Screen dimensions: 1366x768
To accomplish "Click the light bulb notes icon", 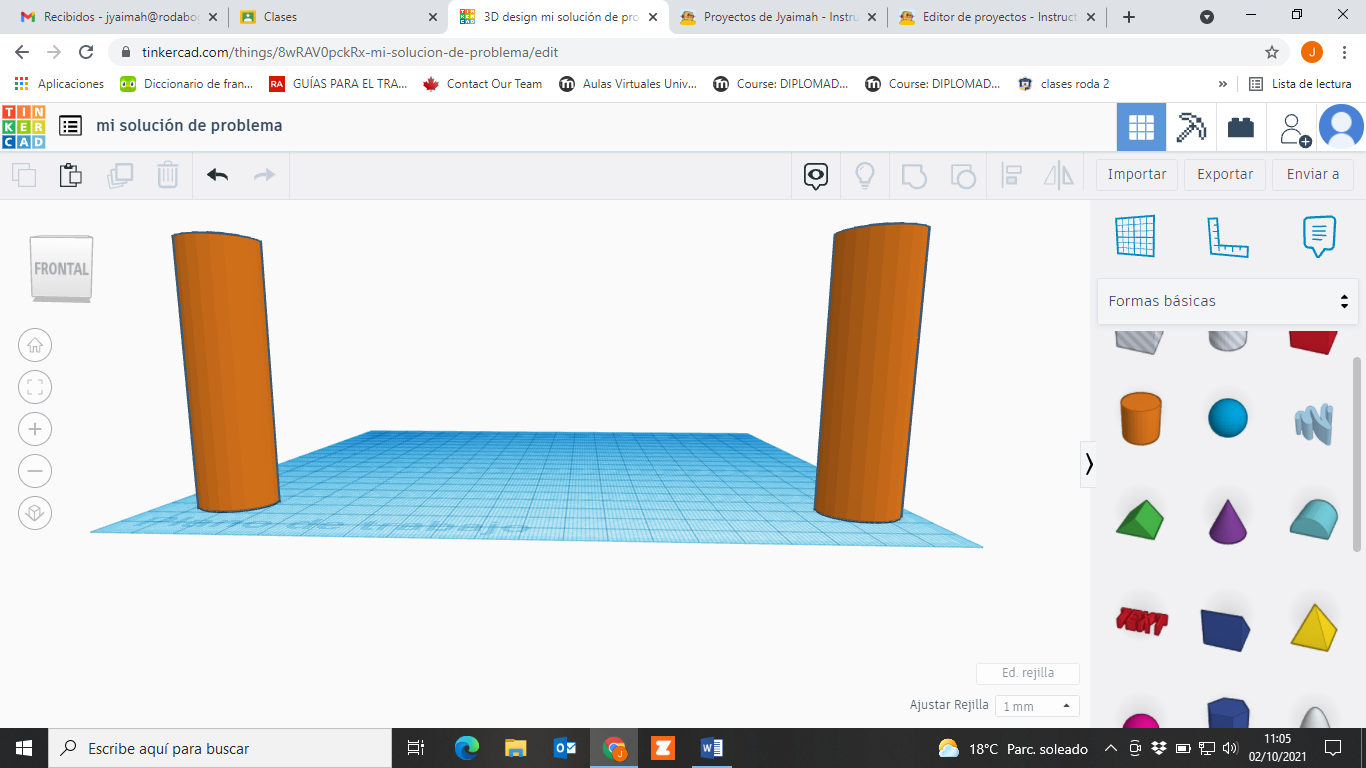I will (x=865, y=176).
